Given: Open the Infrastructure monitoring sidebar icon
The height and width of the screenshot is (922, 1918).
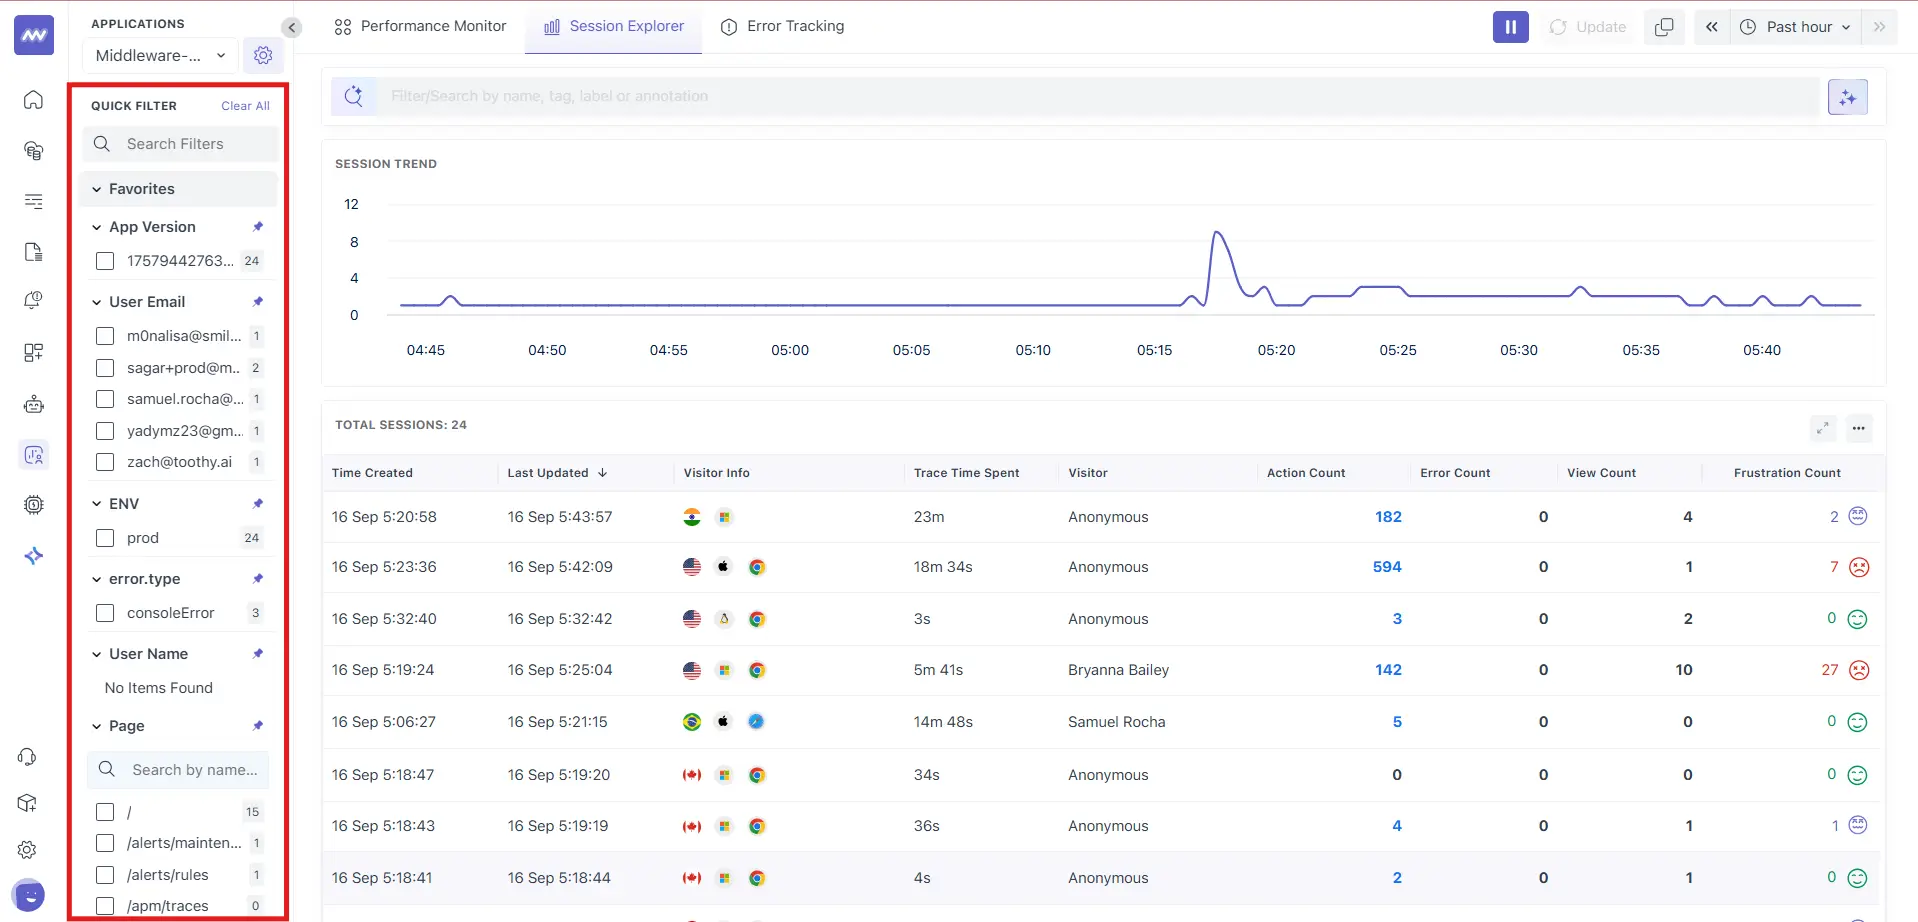Looking at the screenshot, I should point(33,150).
